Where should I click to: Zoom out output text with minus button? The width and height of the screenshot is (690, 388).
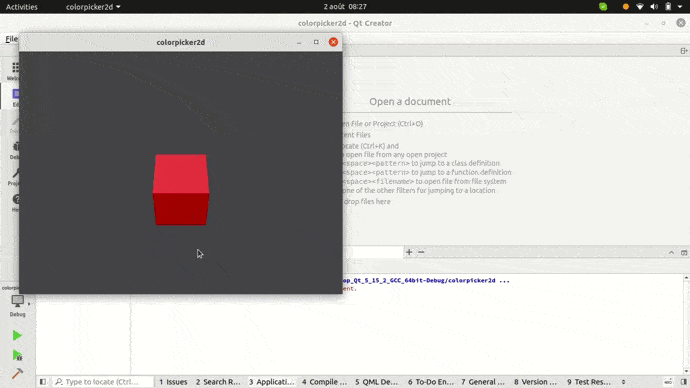point(421,252)
